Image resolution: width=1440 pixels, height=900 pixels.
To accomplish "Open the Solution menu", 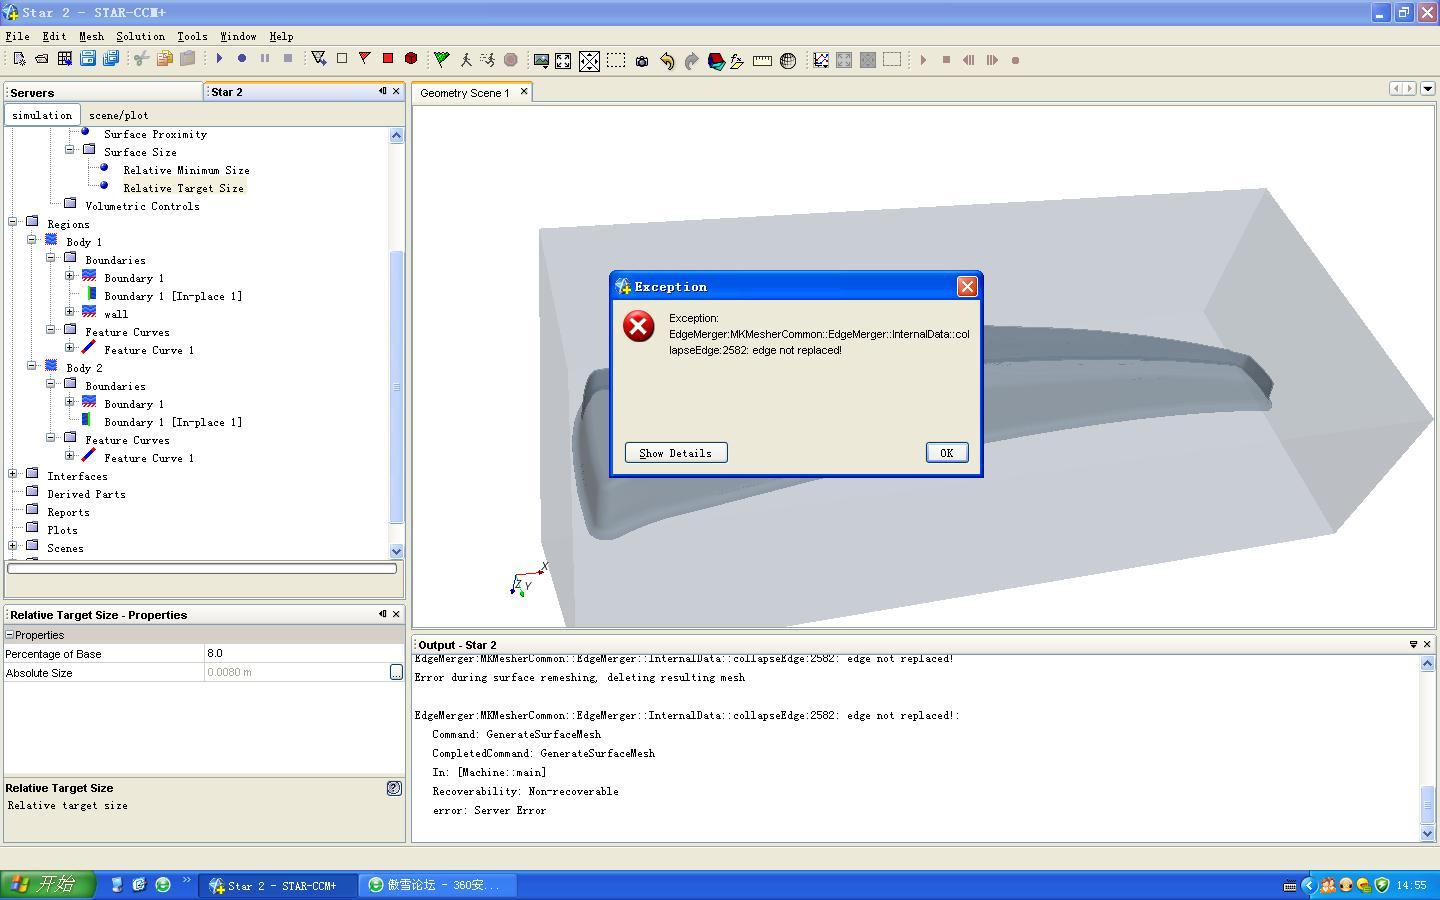I will [x=140, y=36].
